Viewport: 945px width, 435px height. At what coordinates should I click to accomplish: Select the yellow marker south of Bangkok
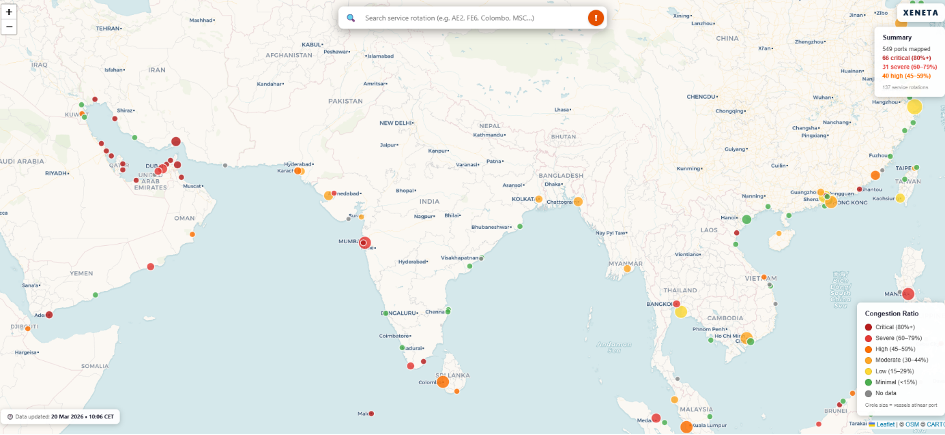tap(681, 311)
